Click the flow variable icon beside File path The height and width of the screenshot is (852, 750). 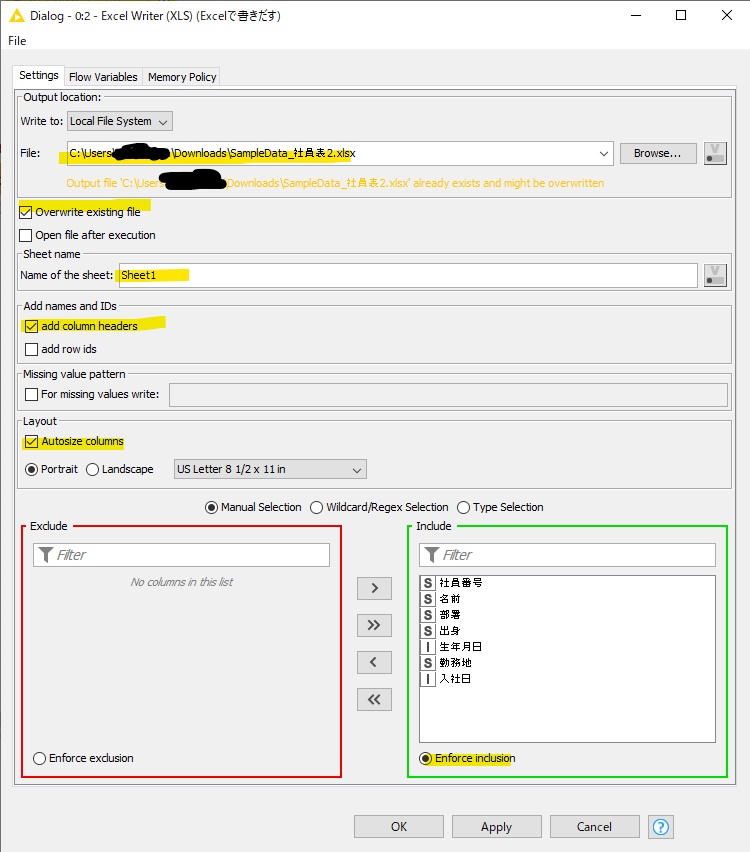tap(715, 153)
